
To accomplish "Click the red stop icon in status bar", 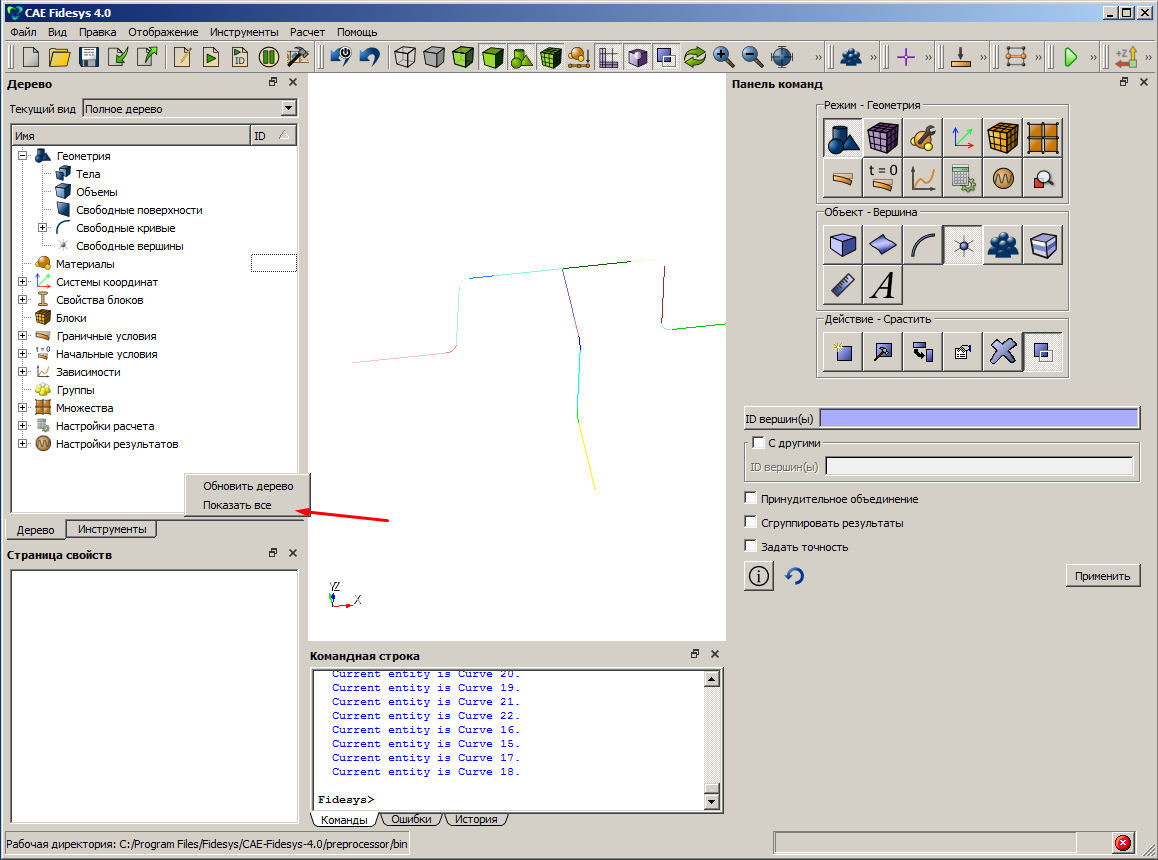I will [x=1123, y=842].
